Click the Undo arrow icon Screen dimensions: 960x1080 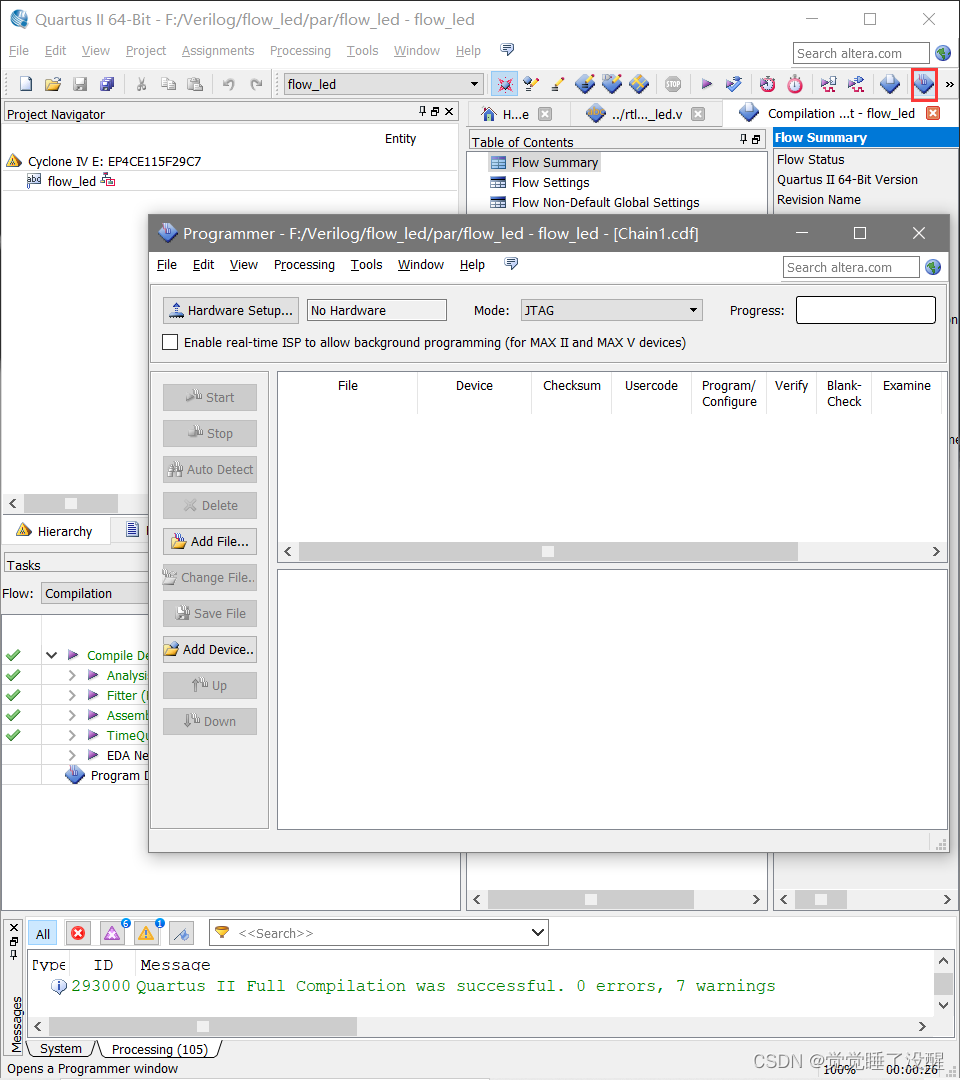229,84
